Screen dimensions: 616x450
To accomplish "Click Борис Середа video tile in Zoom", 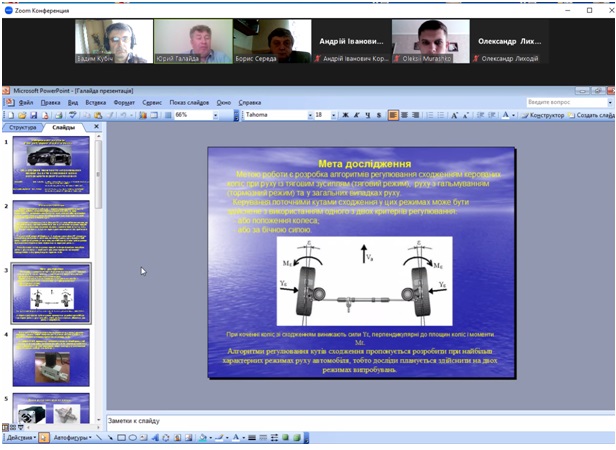I will click(x=265, y=41).
